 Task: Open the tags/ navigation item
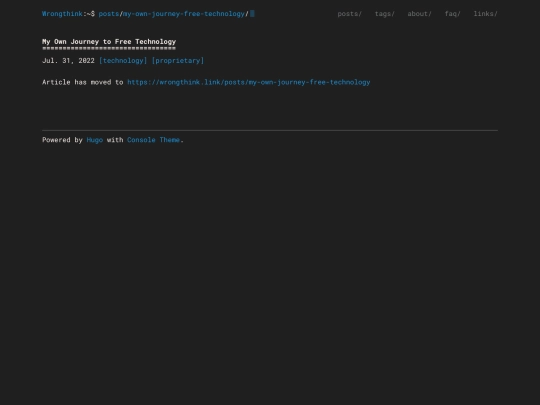pyautogui.click(x=385, y=14)
